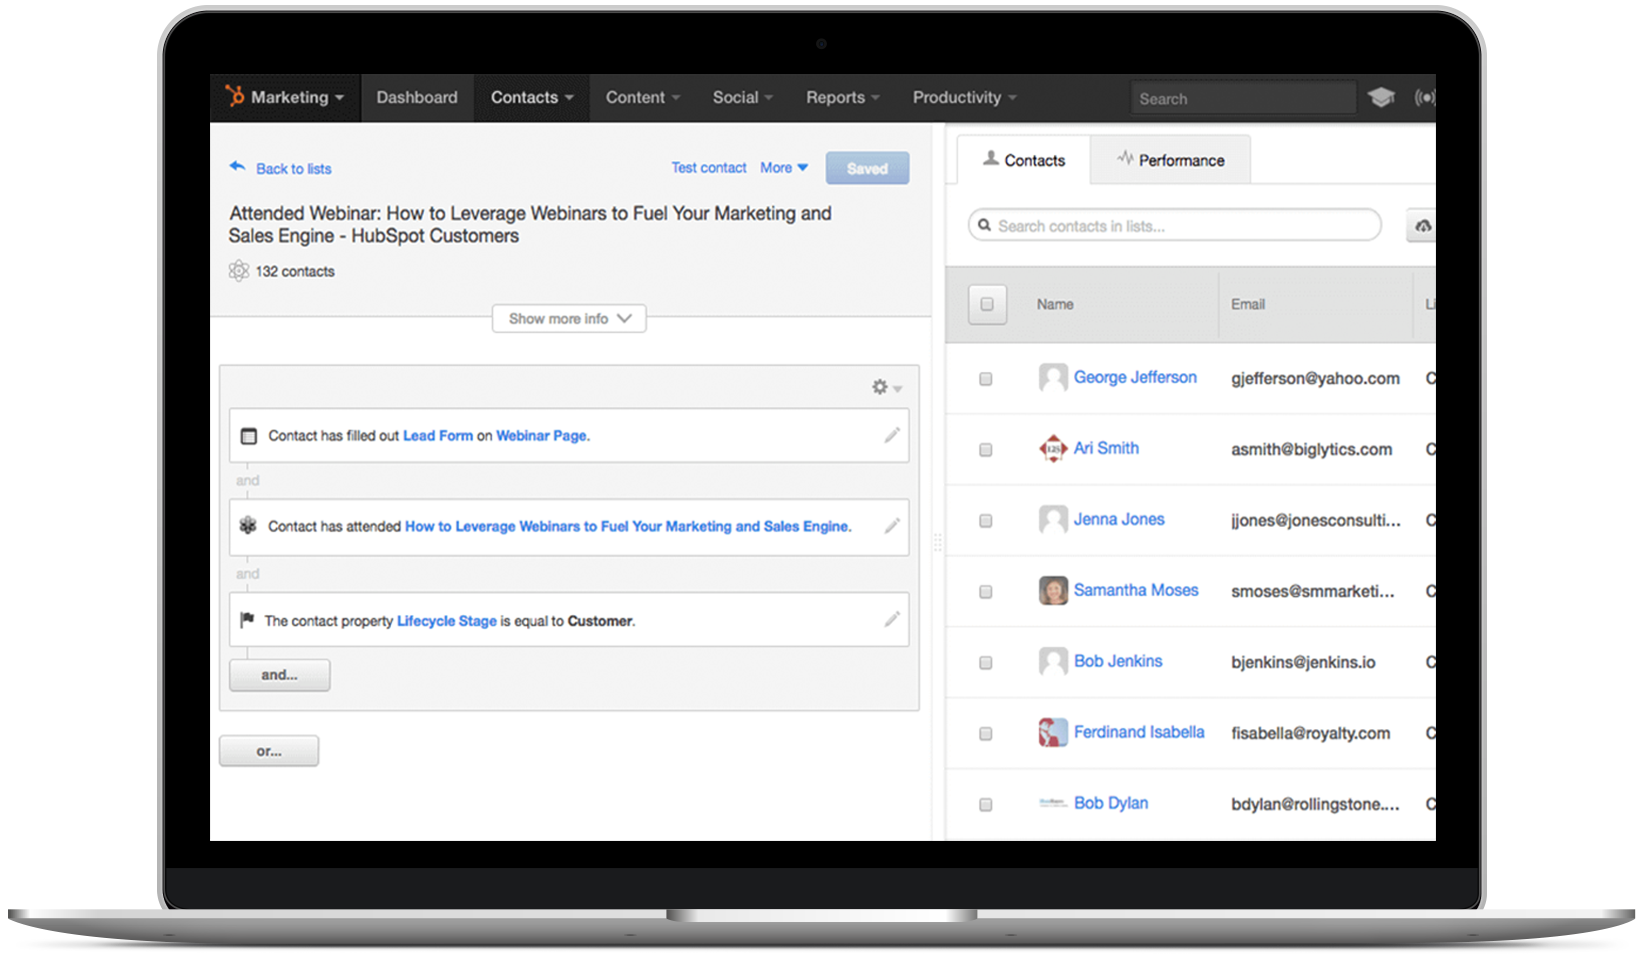Open the More dropdown menu

[784, 168]
